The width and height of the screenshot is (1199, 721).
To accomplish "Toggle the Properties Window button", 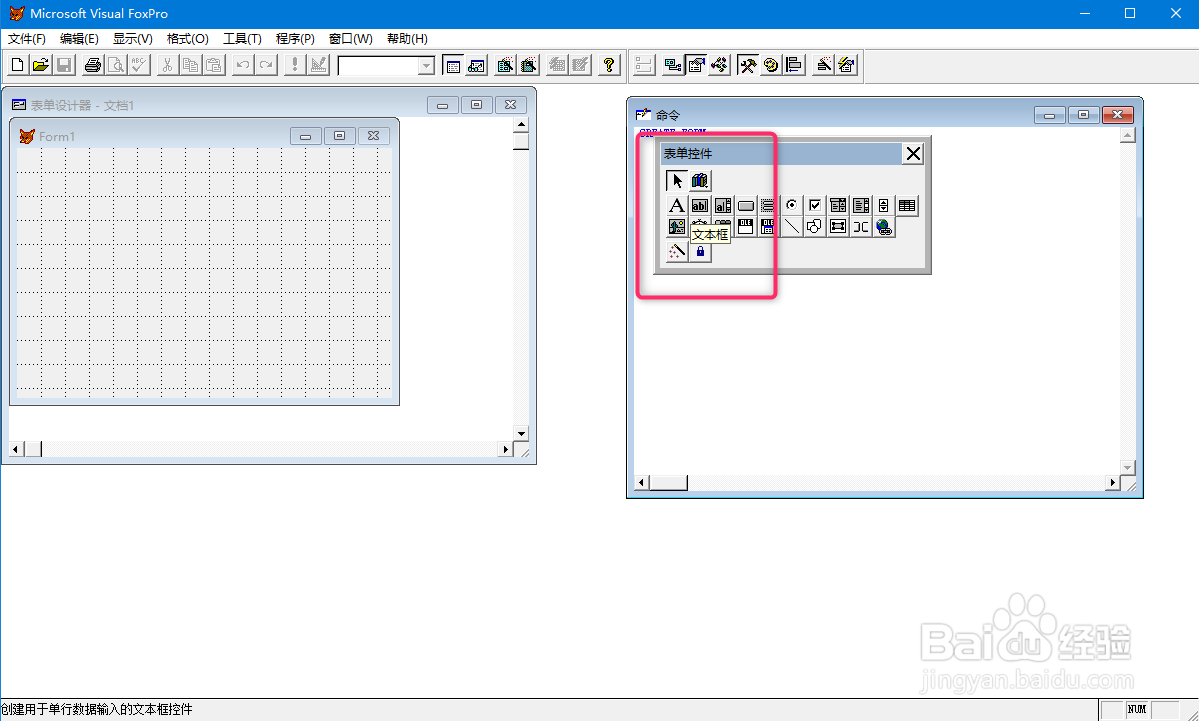I will tap(696, 66).
